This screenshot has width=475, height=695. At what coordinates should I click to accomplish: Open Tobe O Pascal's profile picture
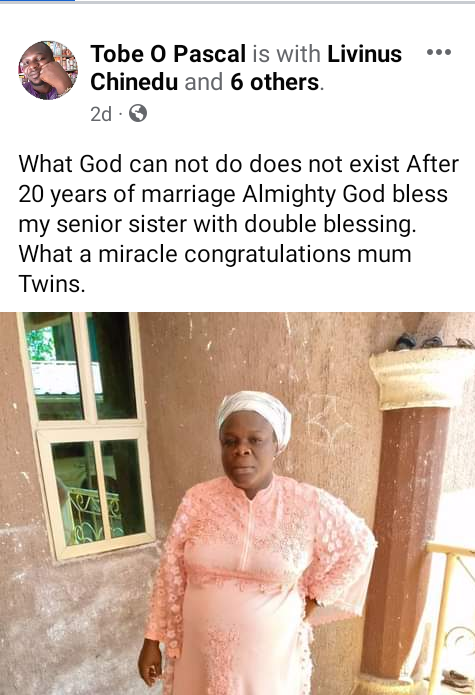point(48,70)
